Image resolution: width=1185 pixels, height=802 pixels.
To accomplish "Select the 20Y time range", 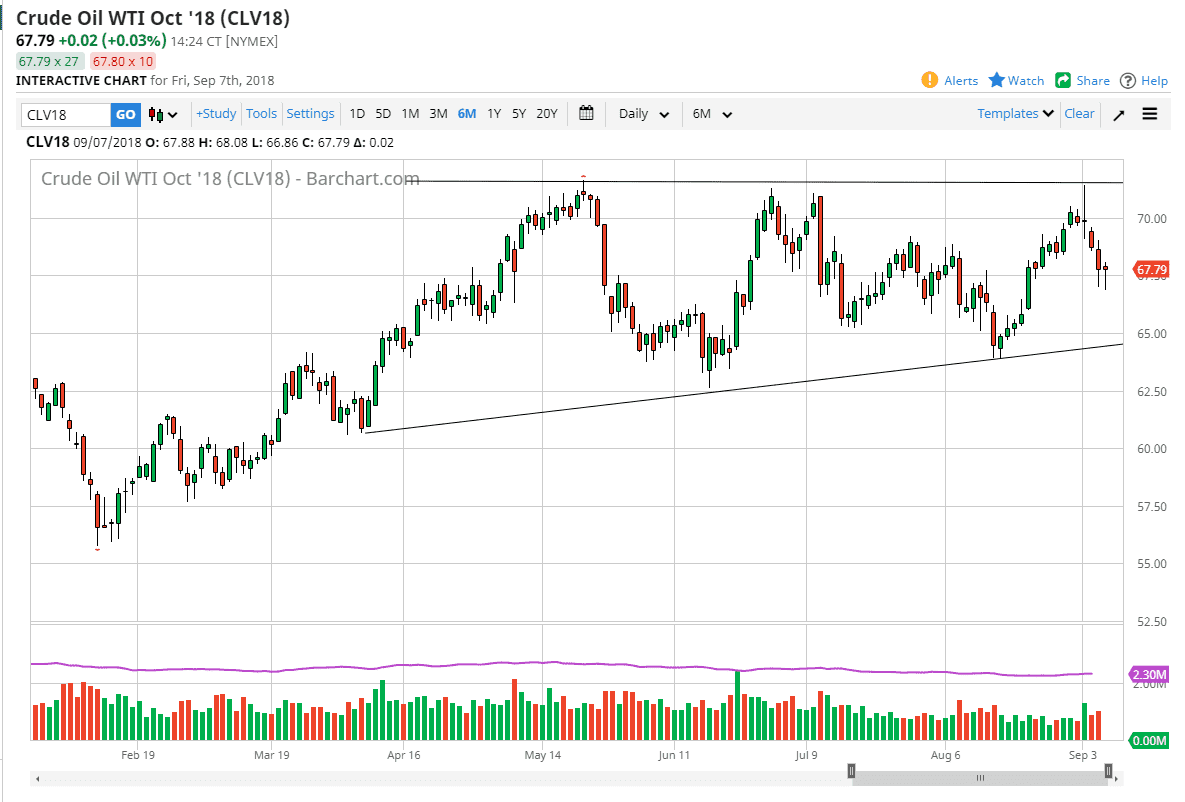I will point(546,113).
